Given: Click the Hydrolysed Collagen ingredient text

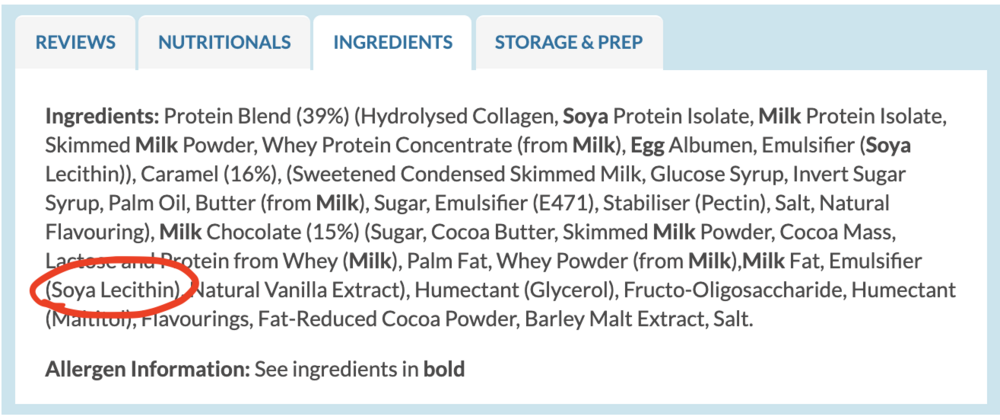Looking at the screenshot, I should point(456,117).
